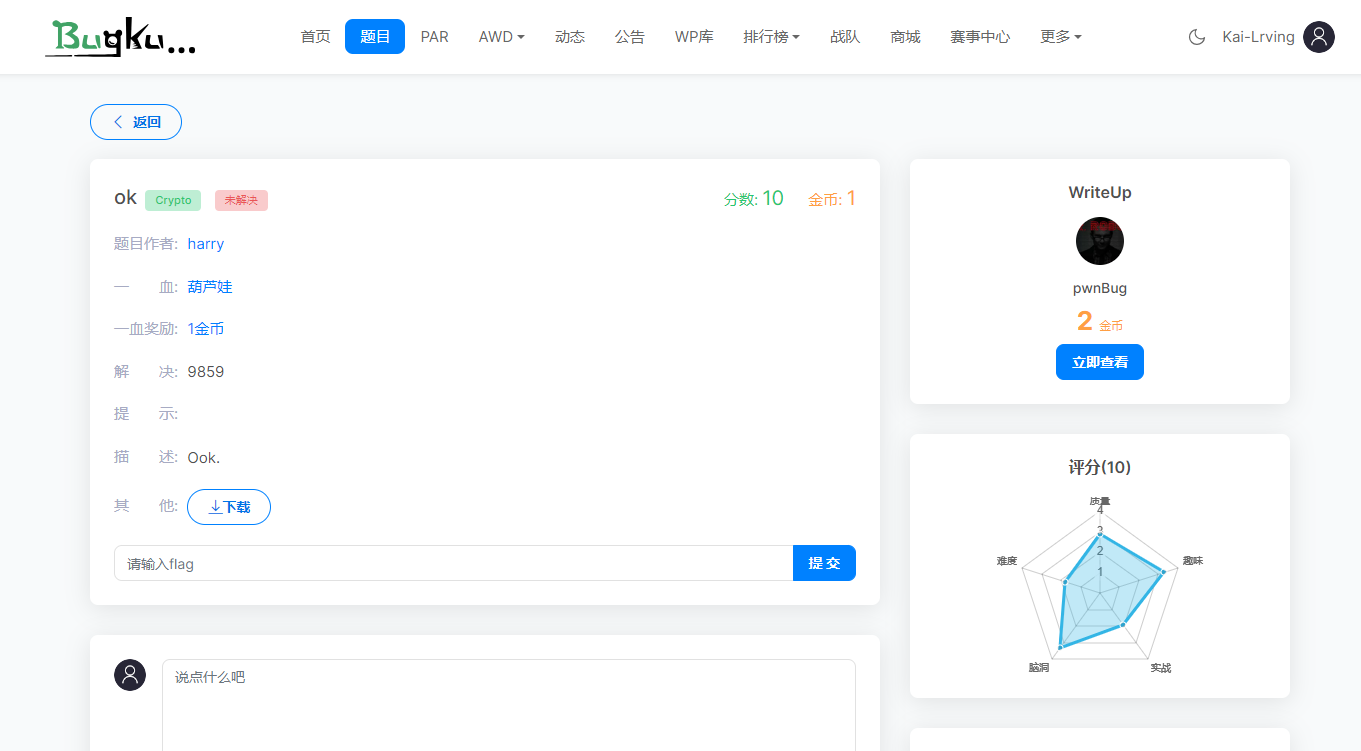1361x751 pixels.
Task: Toggle the 未解决 status badge
Action: tap(241, 200)
